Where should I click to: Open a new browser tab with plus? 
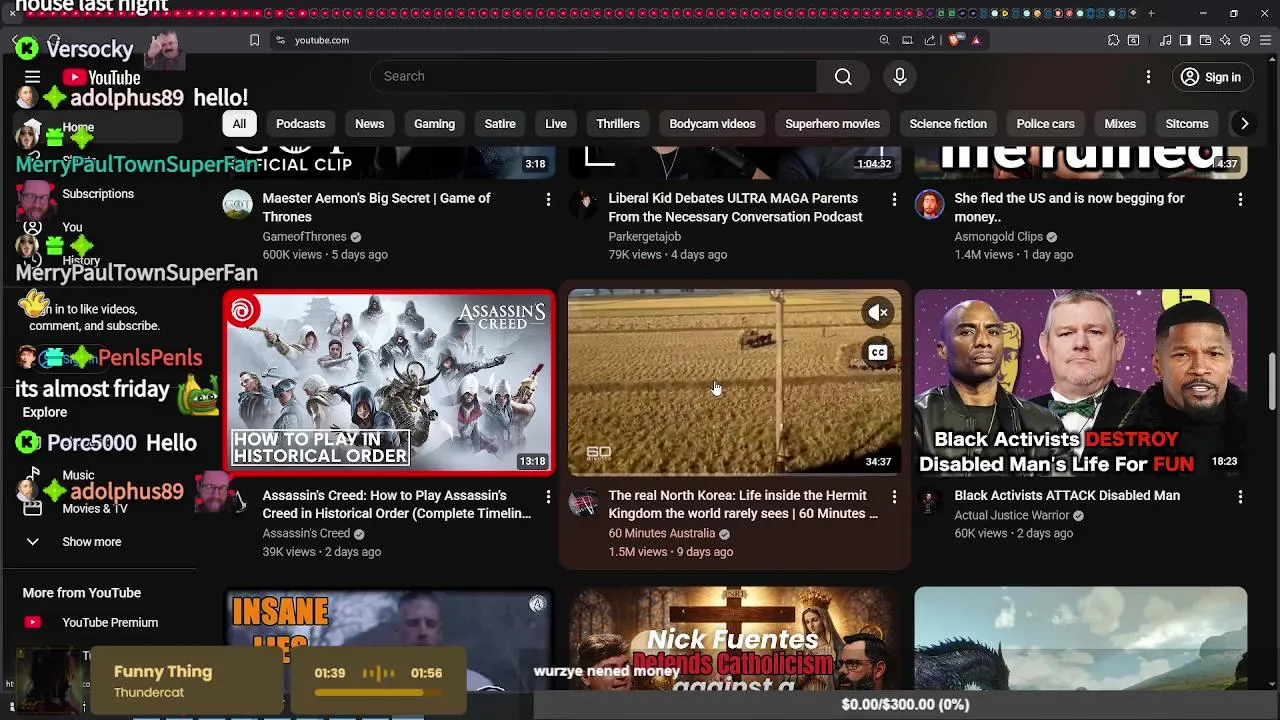click(1151, 13)
